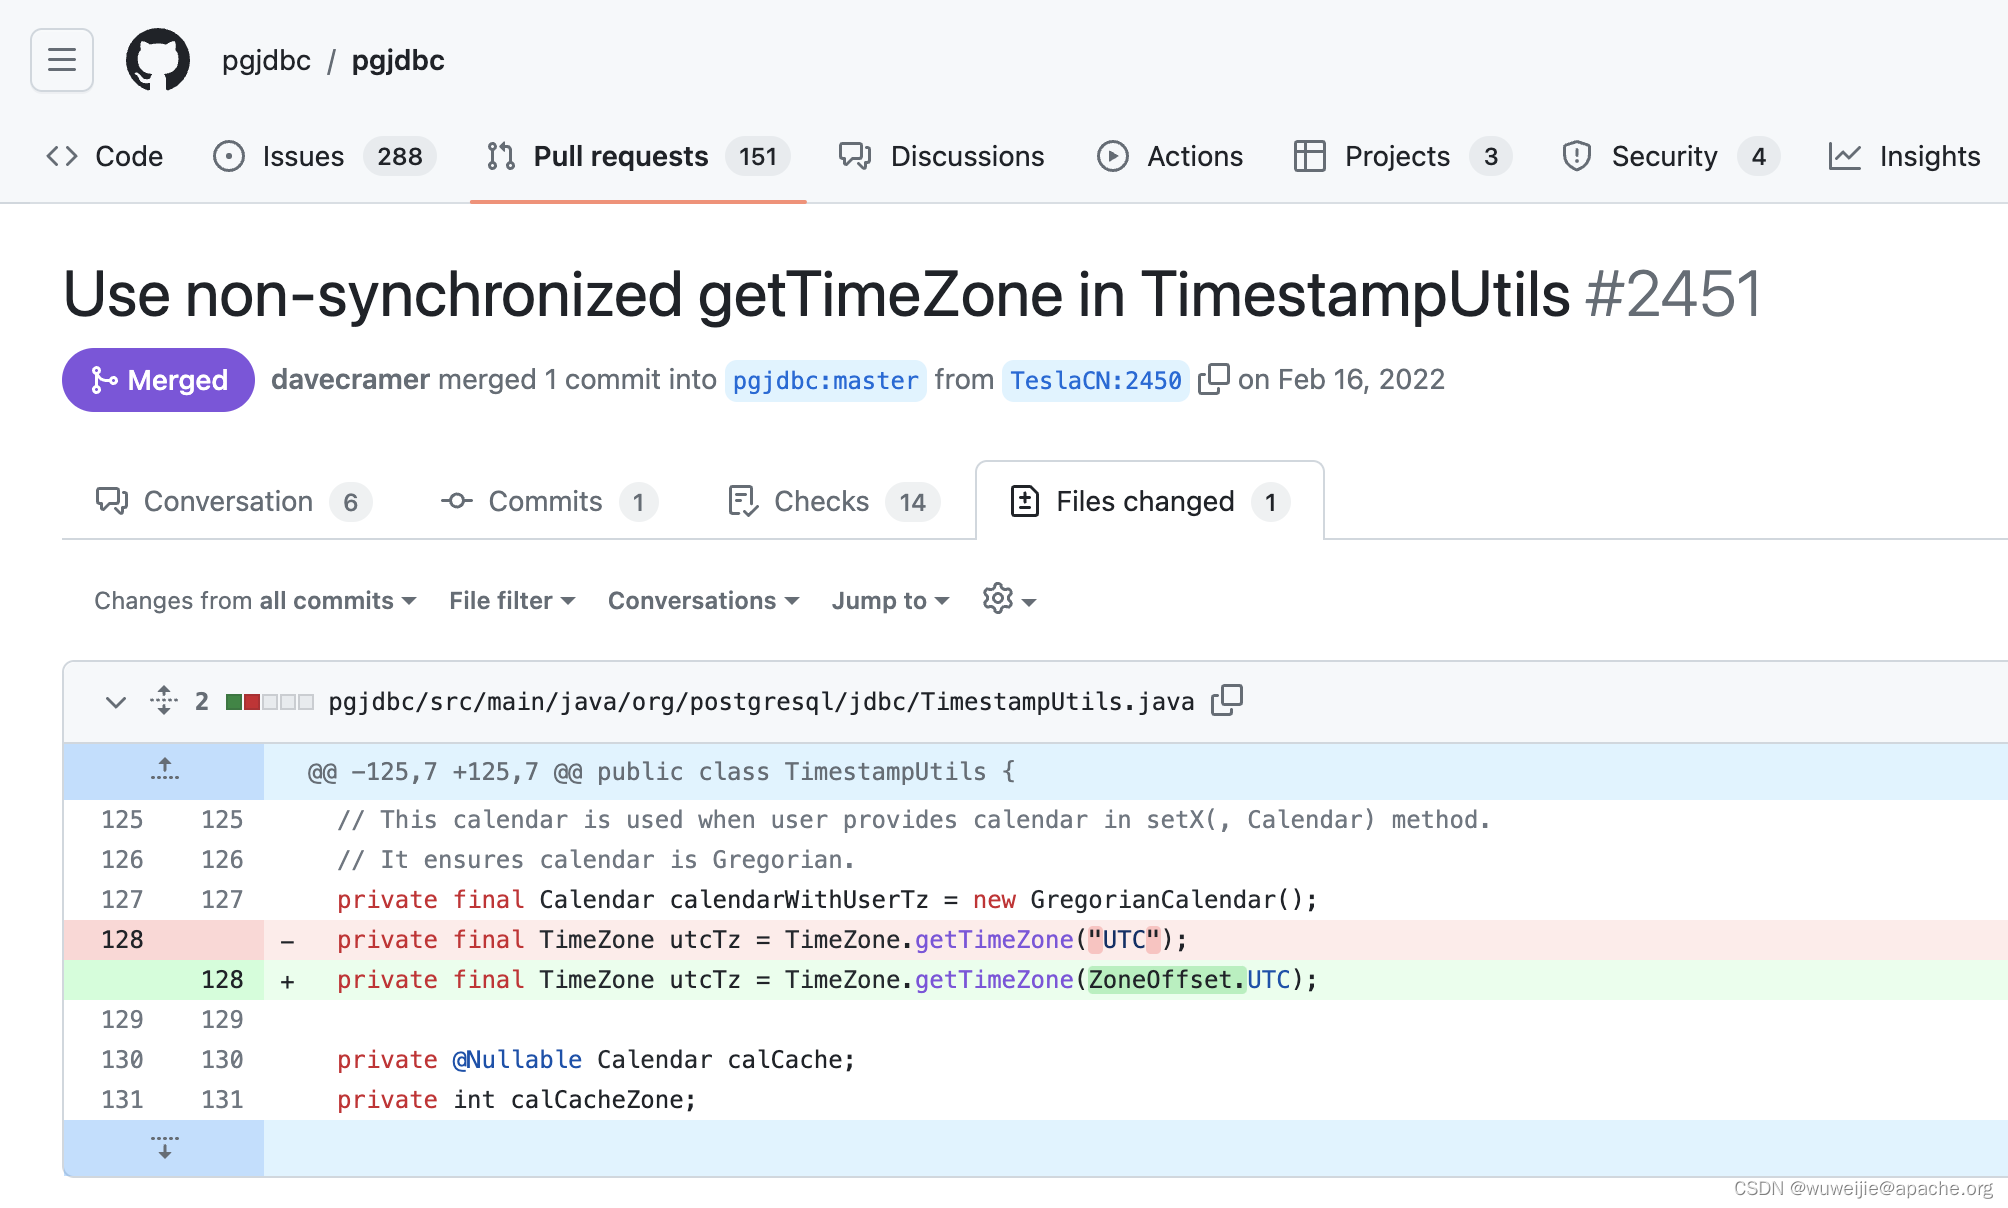Screen dimensions: 2008x1208
Task: Open the Discussions tab
Action: point(942,156)
